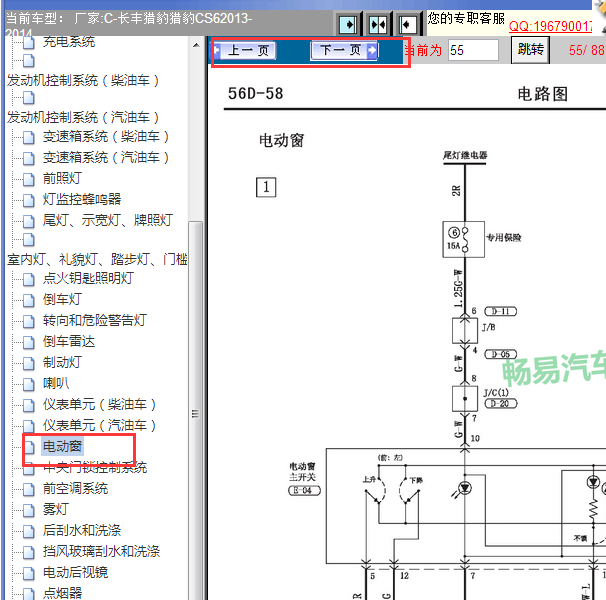The width and height of the screenshot is (606, 600).
Task: Click the document icon beside 倒车灯
Action: point(29,300)
